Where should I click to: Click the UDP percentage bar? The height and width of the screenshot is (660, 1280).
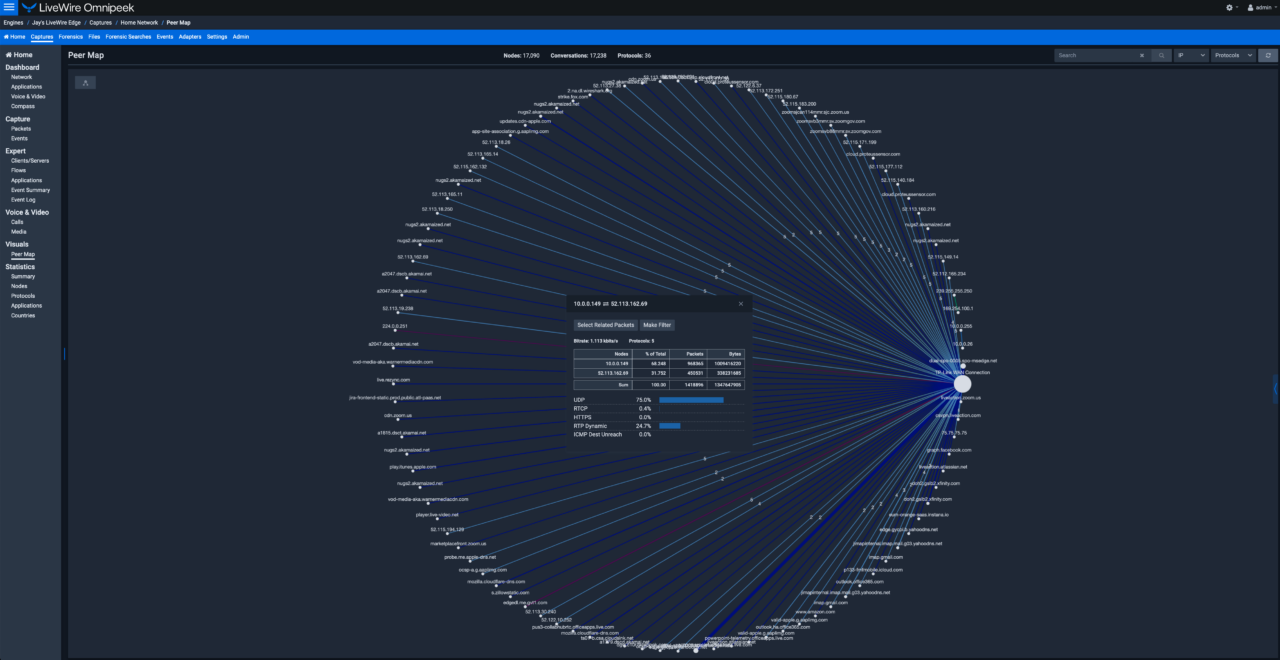click(691, 400)
